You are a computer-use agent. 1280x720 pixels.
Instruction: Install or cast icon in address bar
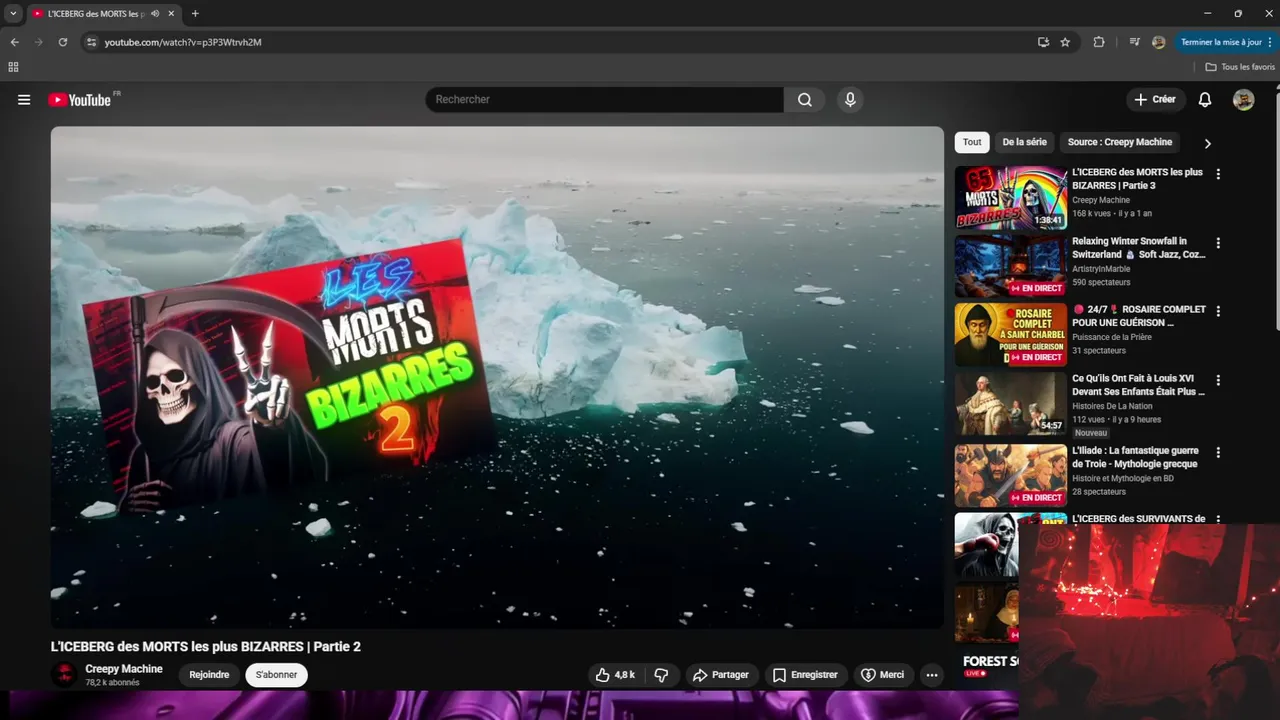click(x=1043, y=42)
